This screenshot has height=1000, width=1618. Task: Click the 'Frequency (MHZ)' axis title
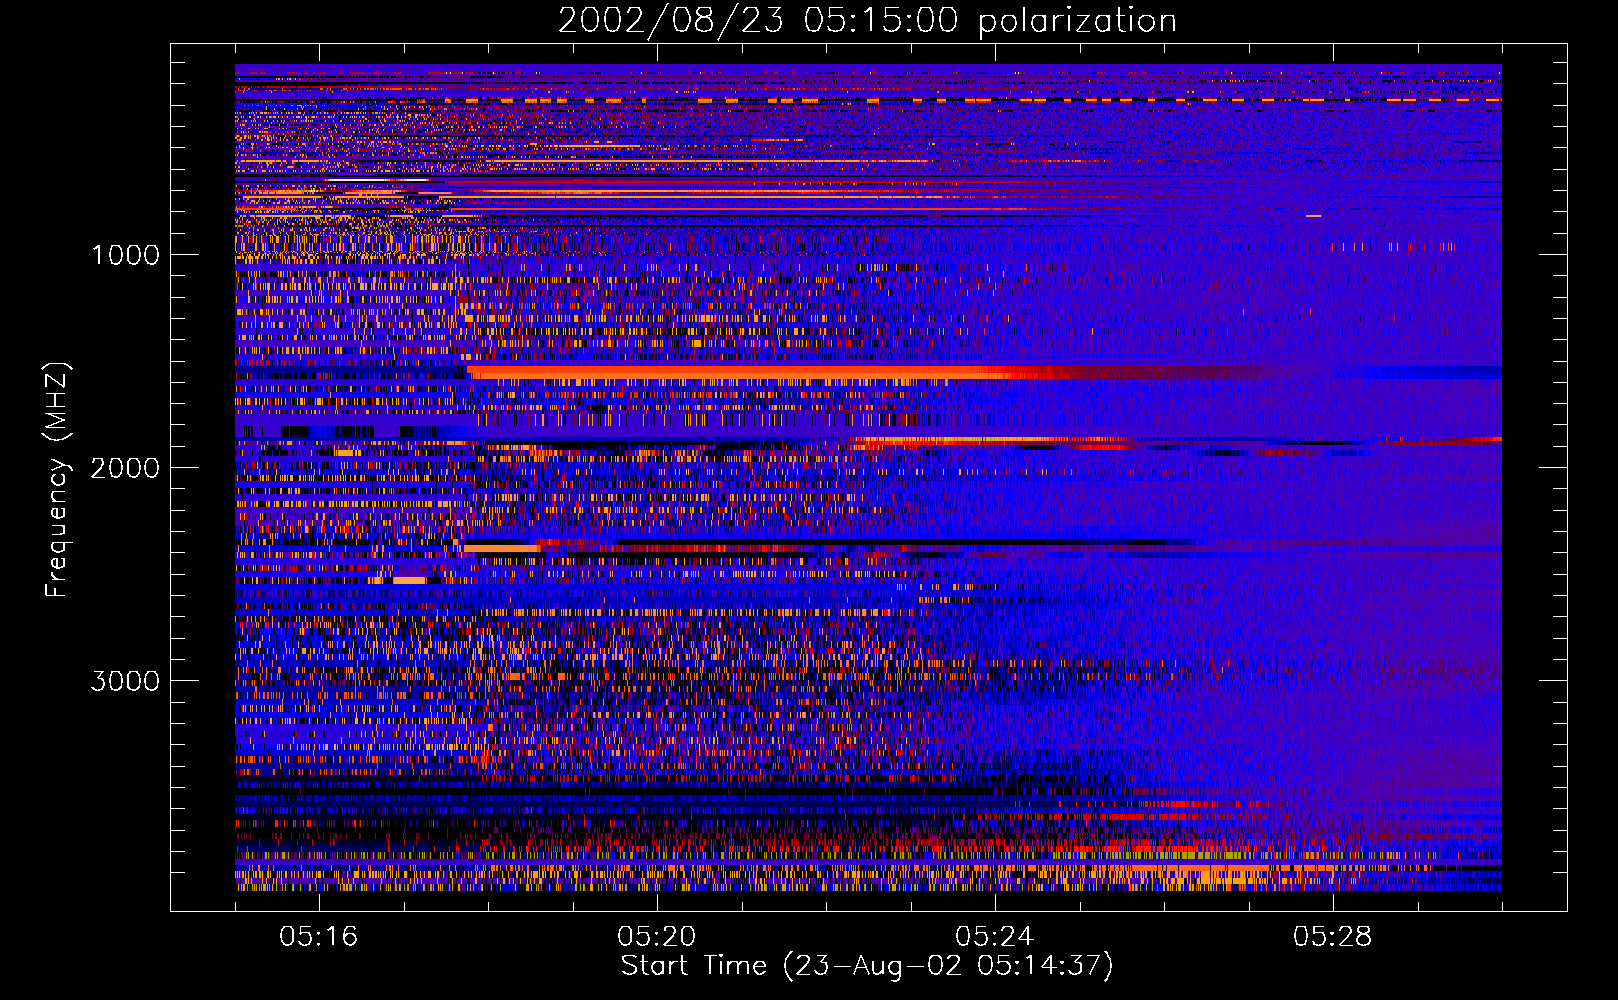click(57, 481)
